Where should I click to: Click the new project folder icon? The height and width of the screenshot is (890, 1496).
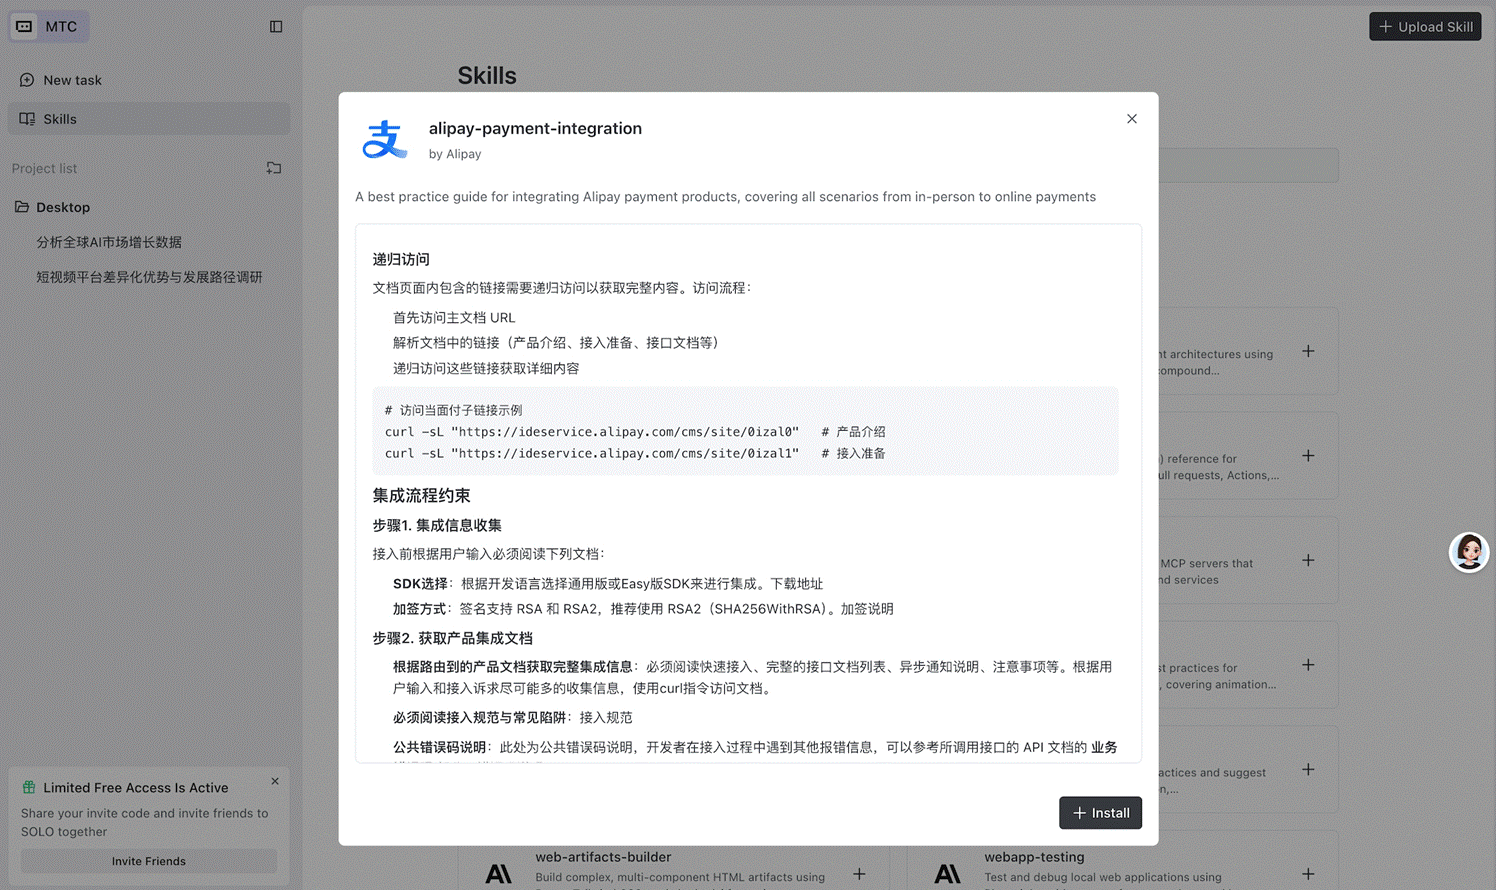click(x=274, y=168)
